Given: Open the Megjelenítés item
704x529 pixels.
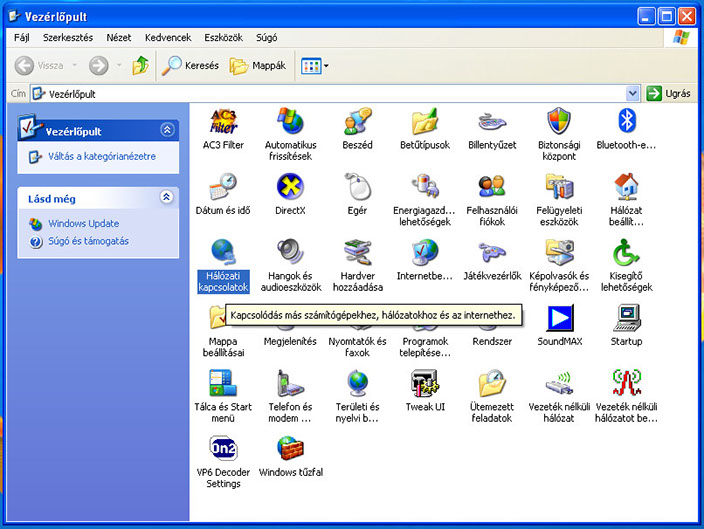Looking at the screenshot, I should 290,341.
